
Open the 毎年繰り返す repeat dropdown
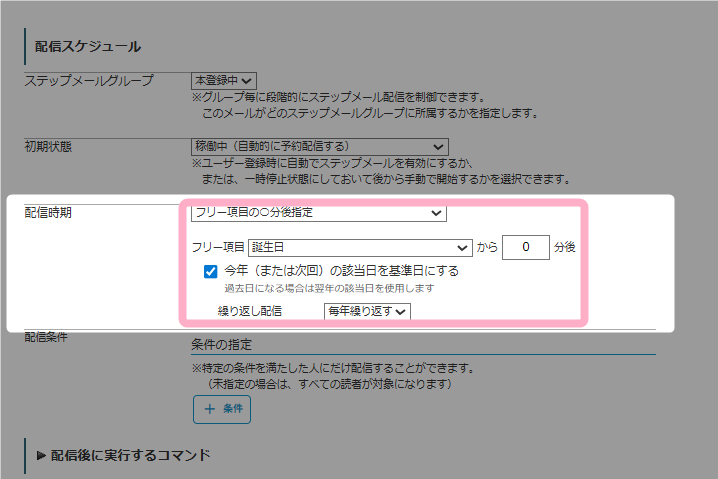(x=367, y=311)
